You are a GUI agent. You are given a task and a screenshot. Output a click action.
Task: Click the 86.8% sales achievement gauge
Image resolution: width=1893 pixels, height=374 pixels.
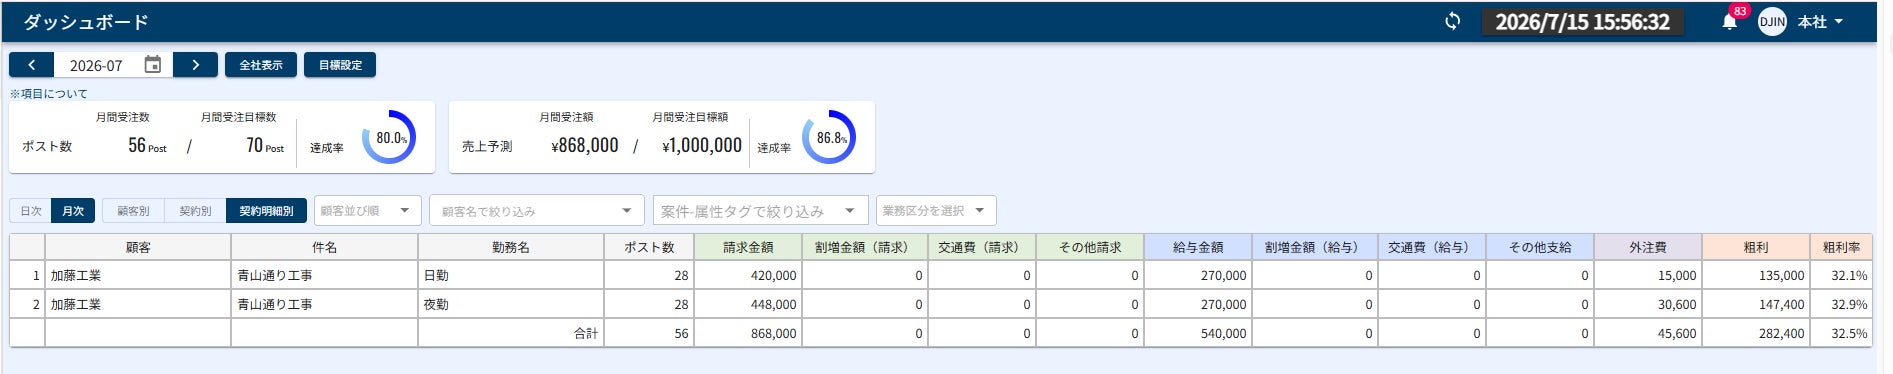[829, 138]
